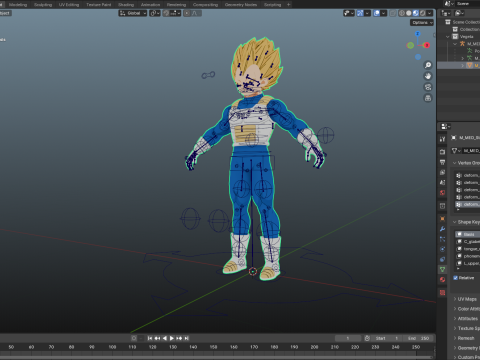
Task: Toggle the Relative shape keys checkbox
Action: (455, 278)
